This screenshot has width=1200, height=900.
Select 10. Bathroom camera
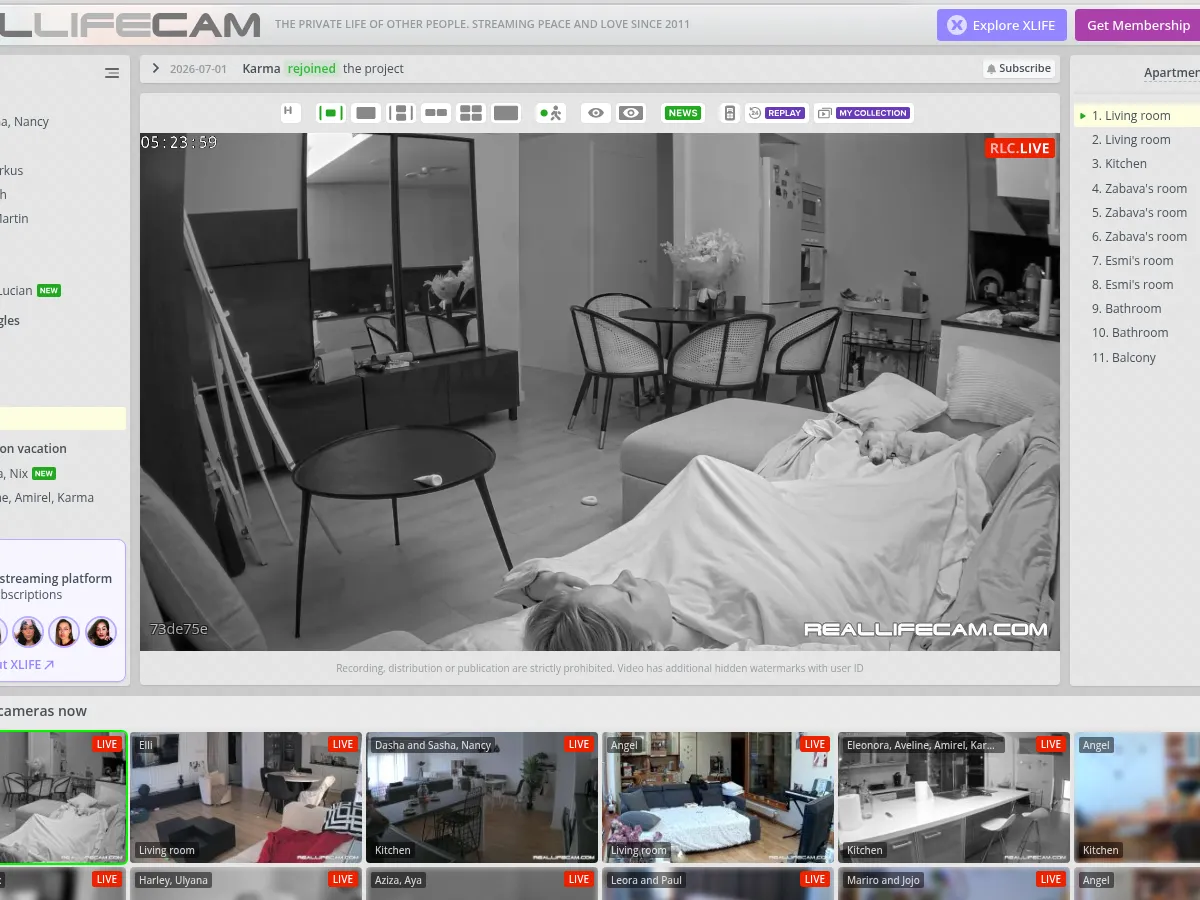pyautogui.click(x=1137, y=332)
